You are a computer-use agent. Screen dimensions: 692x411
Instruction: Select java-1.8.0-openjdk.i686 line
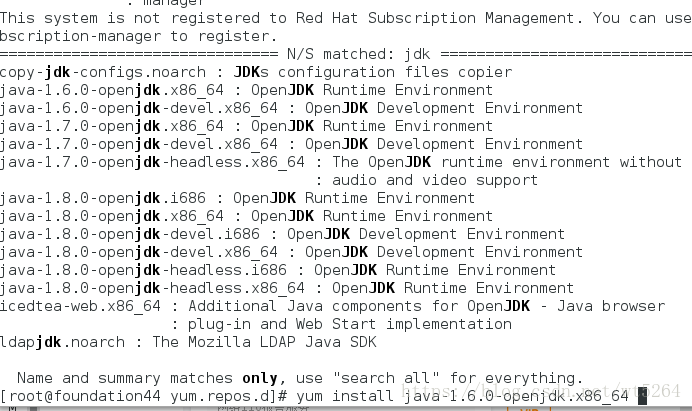(237, 198)
